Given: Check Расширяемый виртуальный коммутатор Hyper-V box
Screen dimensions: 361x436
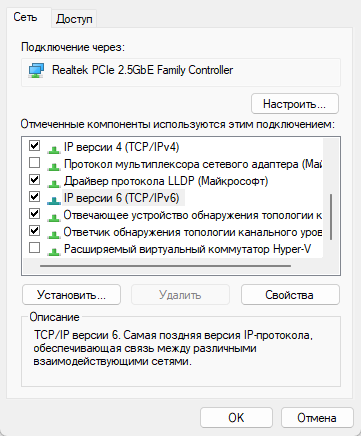Looking at the screenshot, I should pyautogui.click(x=35, y=248).
